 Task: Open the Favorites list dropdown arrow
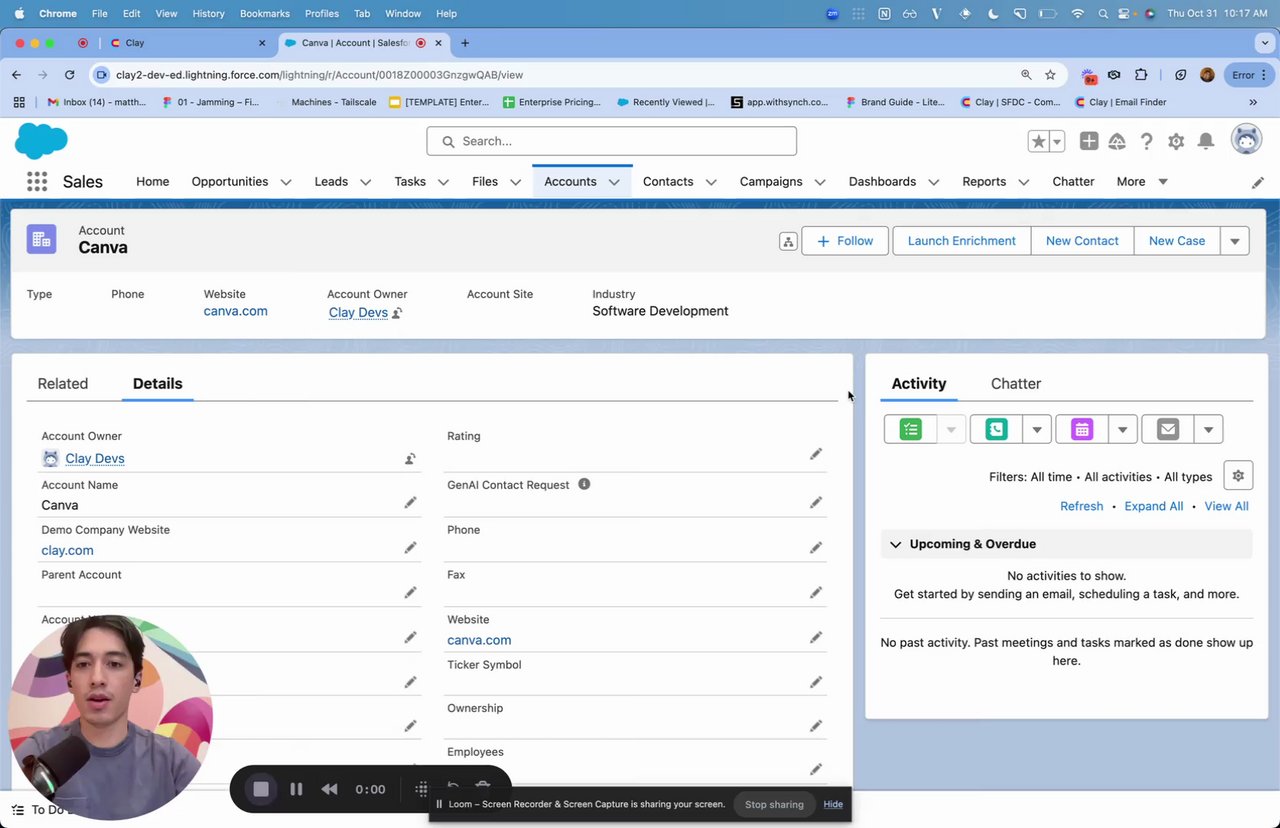pyautogui.click(x=1057, y=142)
